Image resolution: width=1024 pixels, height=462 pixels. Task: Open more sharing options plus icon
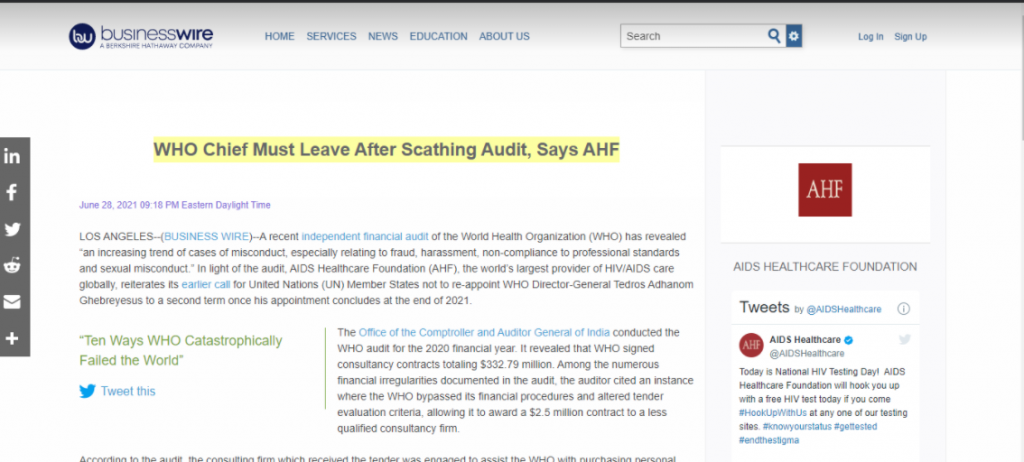click(12, 338)
